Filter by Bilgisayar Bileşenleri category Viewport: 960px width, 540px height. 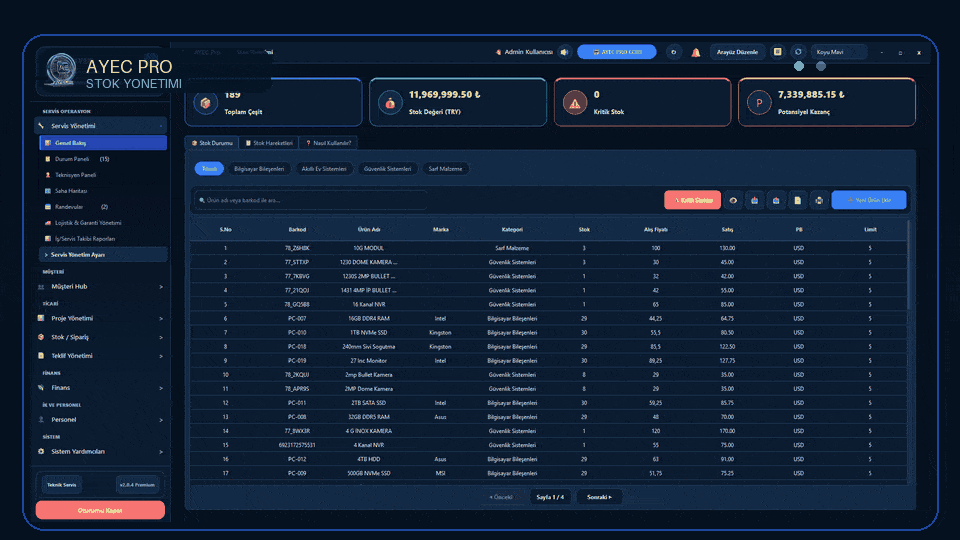pos(259,168)
